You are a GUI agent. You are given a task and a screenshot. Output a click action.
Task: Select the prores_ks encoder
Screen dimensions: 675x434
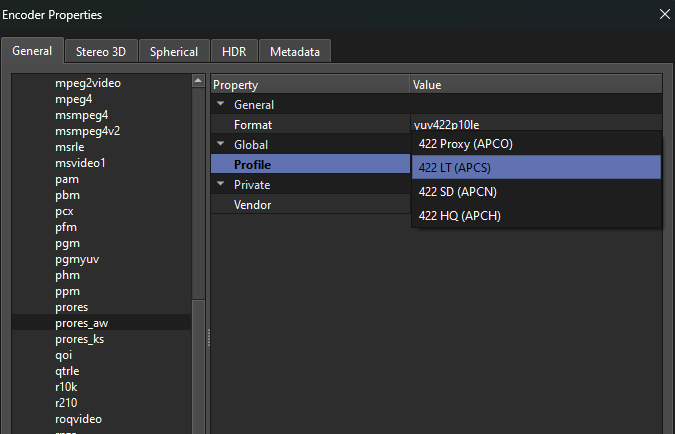click(x=79, y=339)
